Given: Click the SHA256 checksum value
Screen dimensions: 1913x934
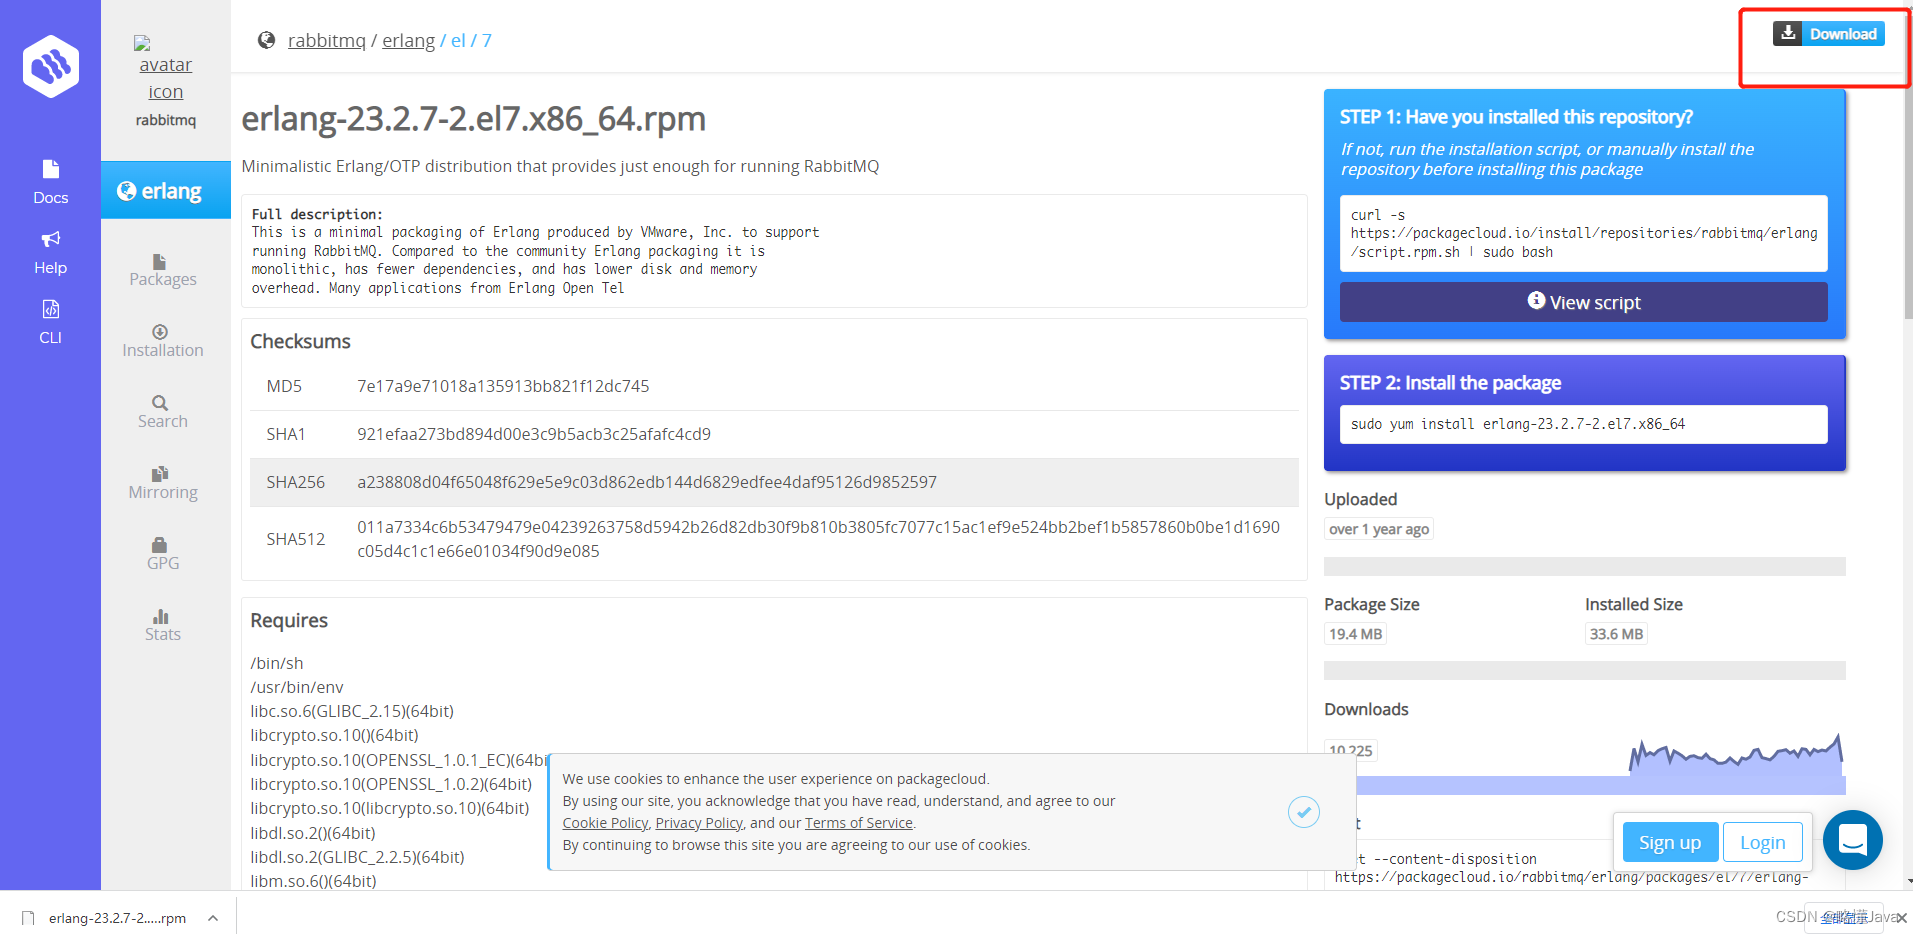Looking at the screenshot, I should point(647,482).
